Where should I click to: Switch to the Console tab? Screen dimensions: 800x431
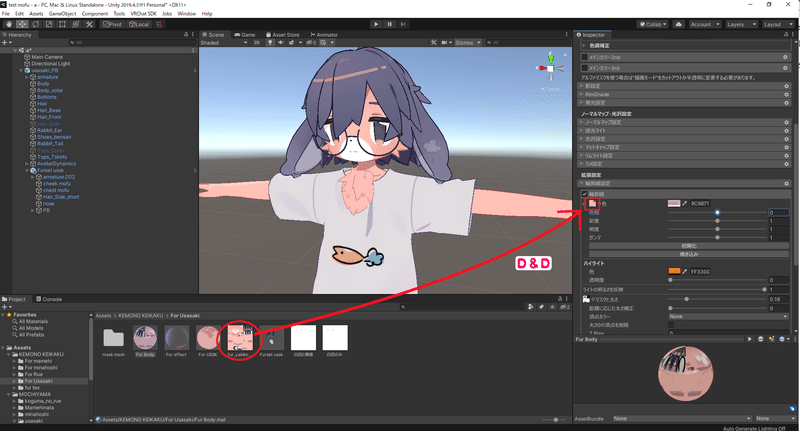pyautogui.click(x=48, y=299)
